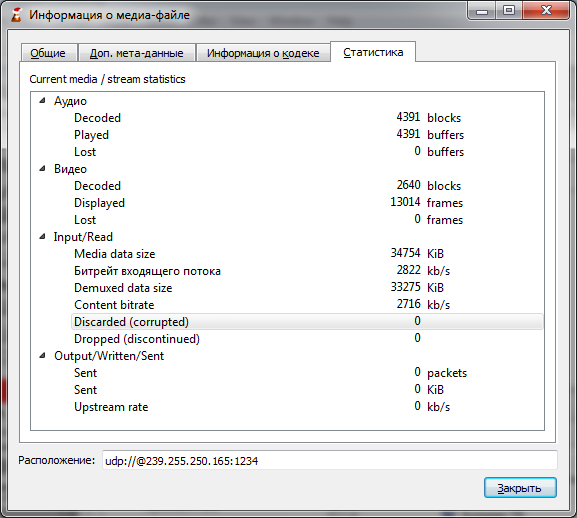Collapse the Видео tree section

tap(42, 168)
